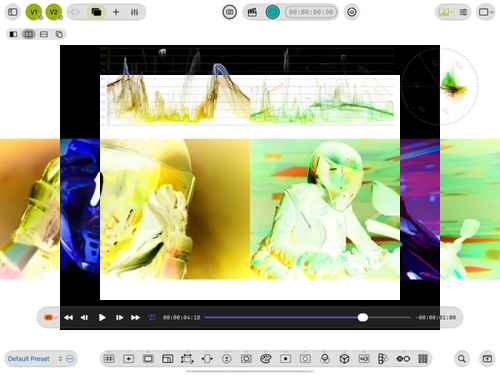
Task: Click the plain screen rectangle icon
Action: [148, 359]
